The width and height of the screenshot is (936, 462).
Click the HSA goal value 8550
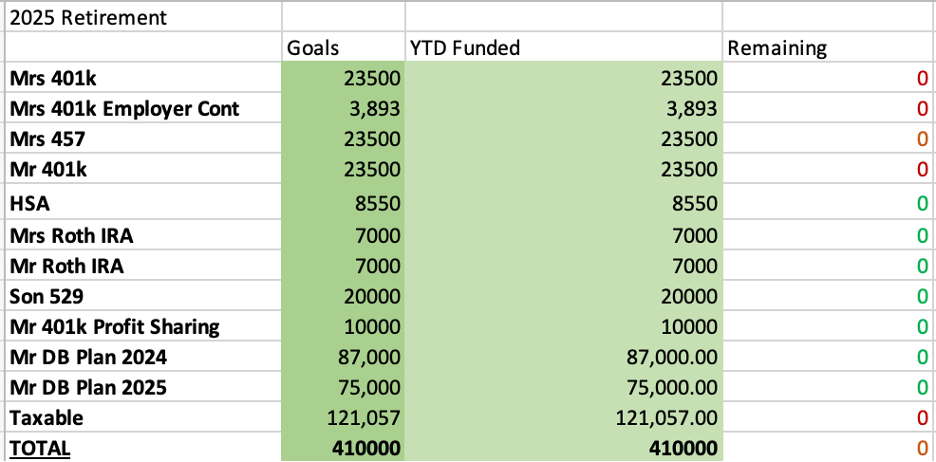(x=375, y=204)
